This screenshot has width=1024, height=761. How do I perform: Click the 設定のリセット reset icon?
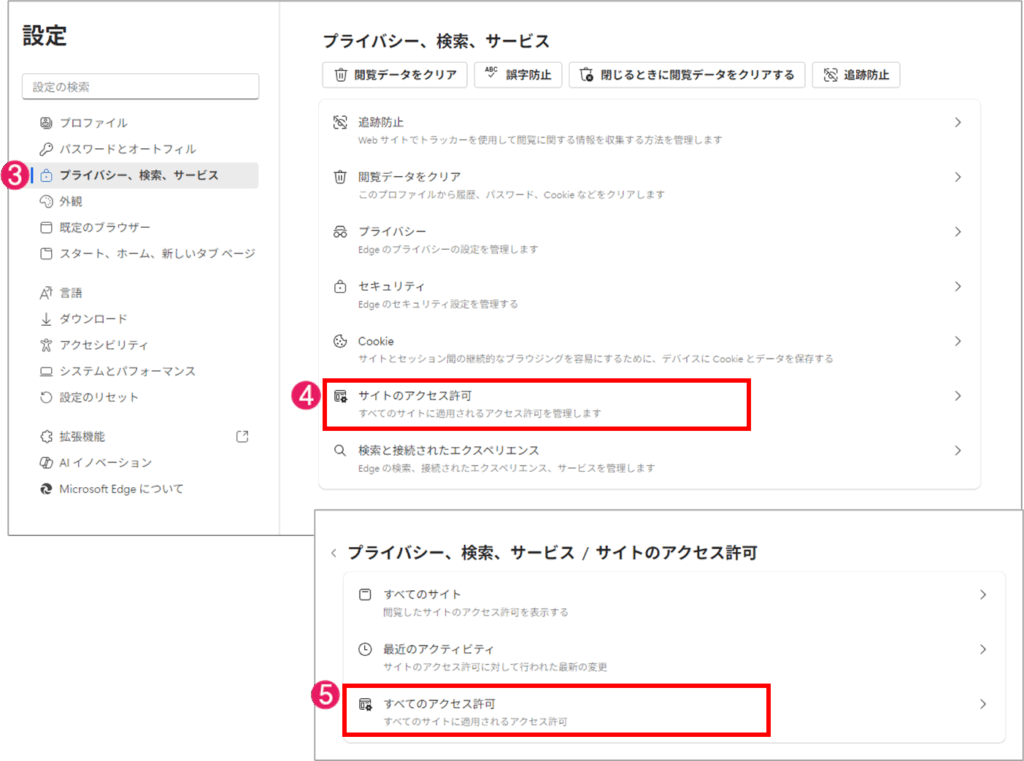pos(45,397)
